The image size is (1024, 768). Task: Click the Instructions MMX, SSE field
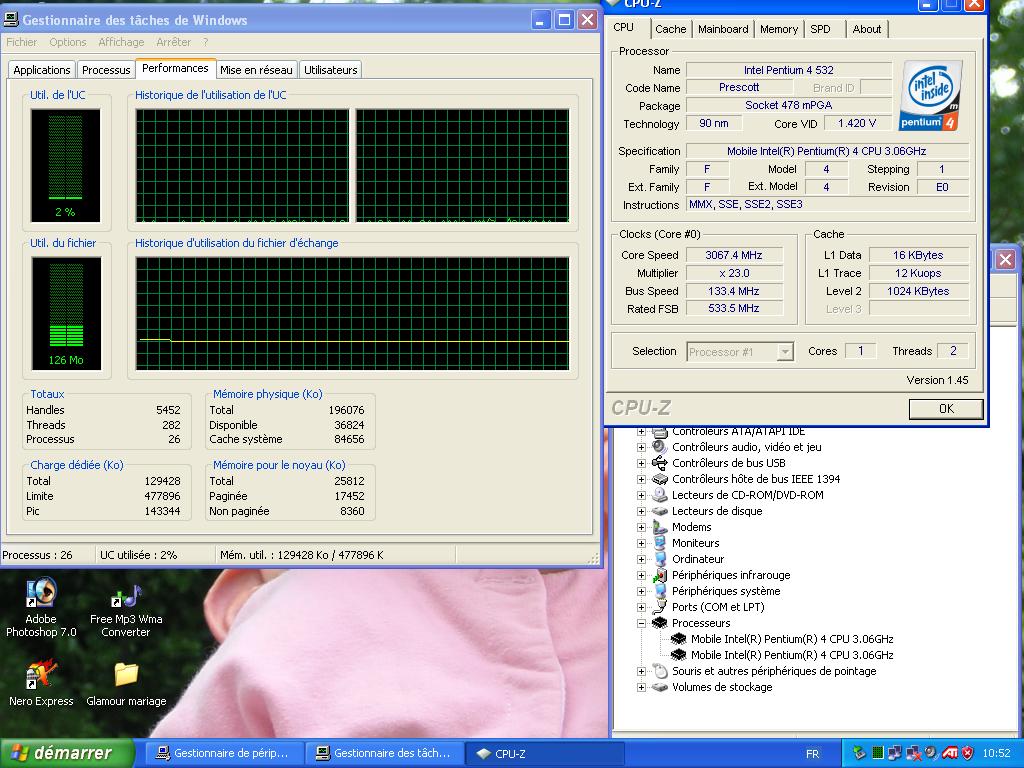coord(827,204)
